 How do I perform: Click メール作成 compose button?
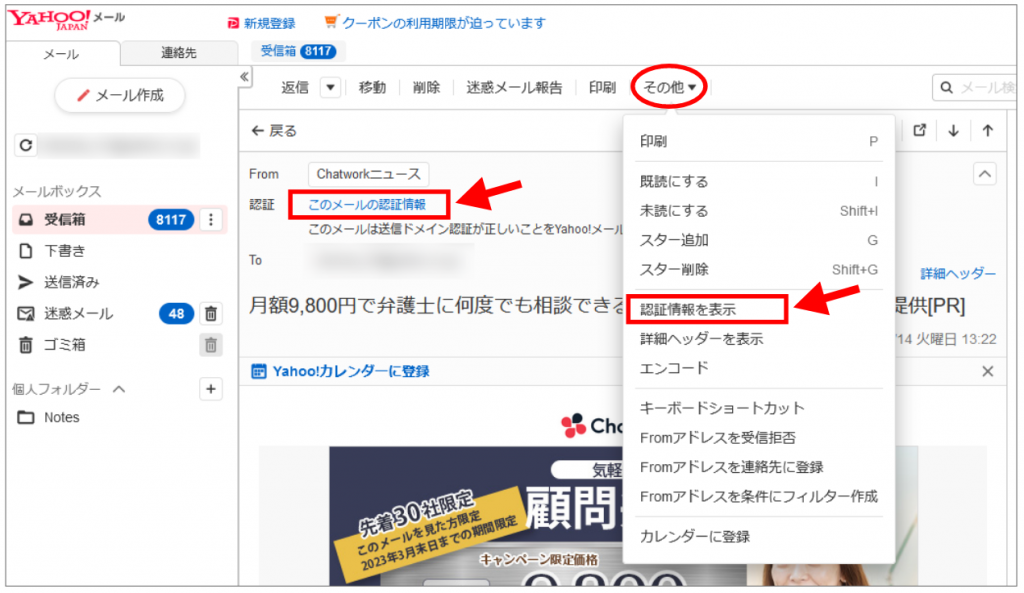tap(120, 95)
